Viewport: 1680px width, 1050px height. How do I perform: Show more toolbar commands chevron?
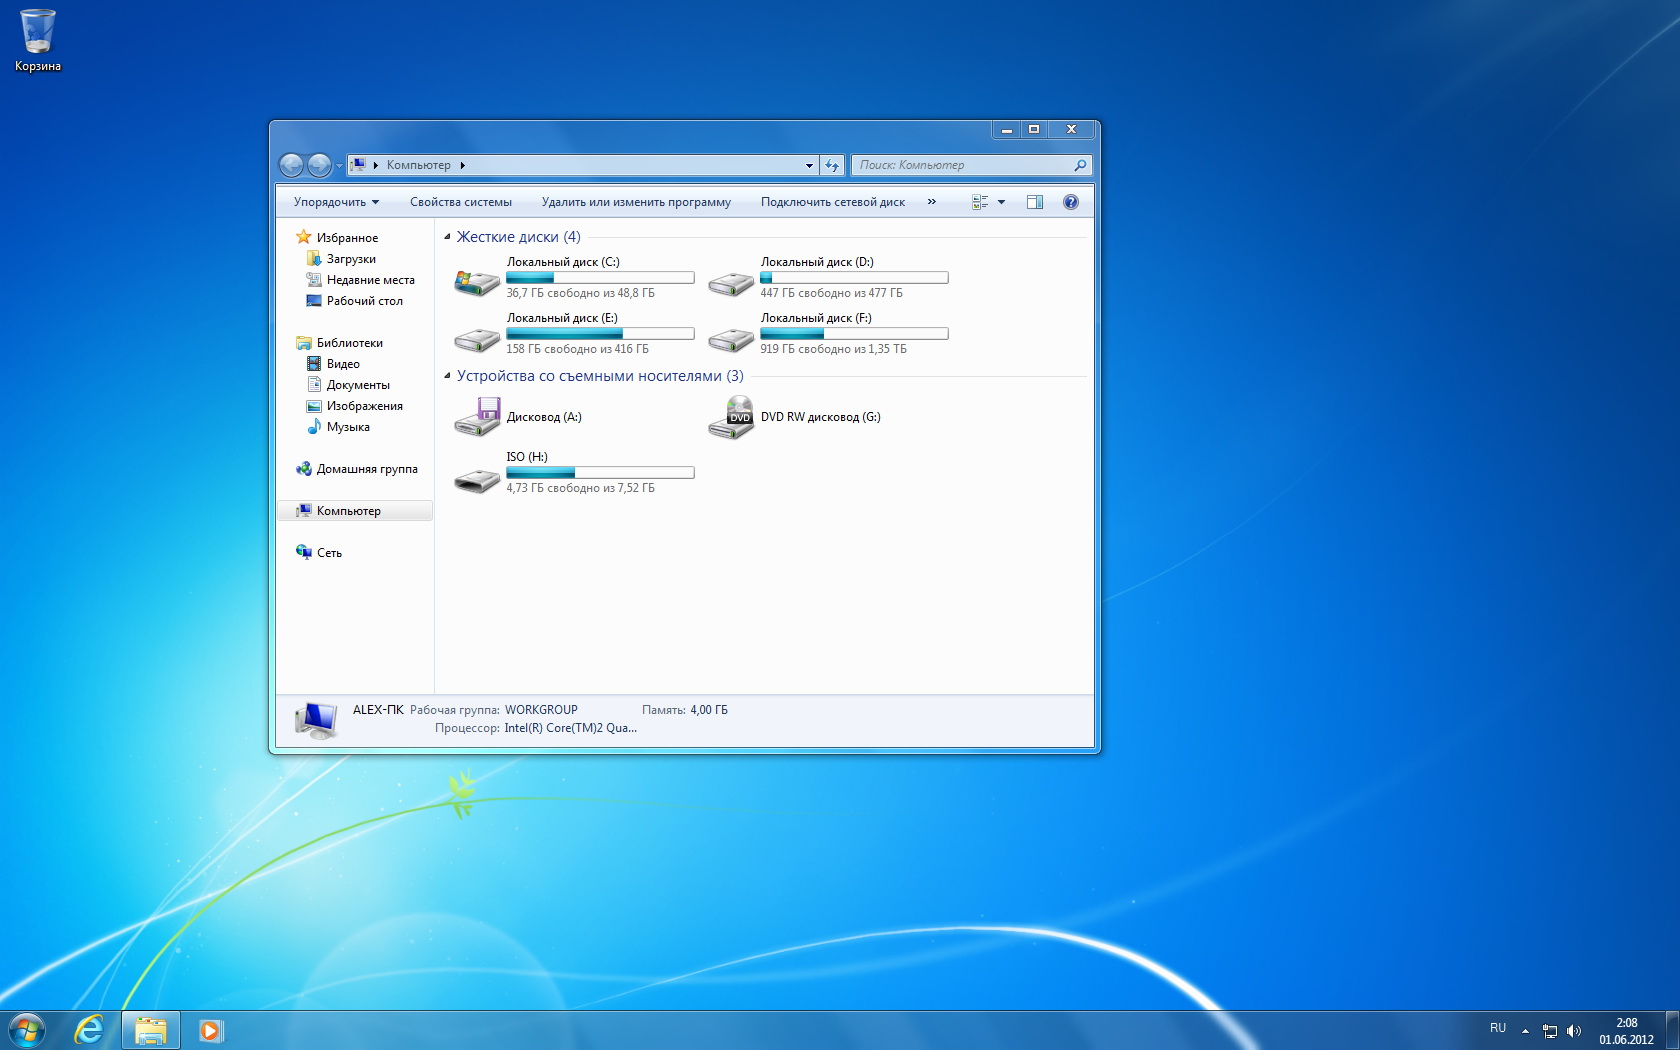point(931,202)
